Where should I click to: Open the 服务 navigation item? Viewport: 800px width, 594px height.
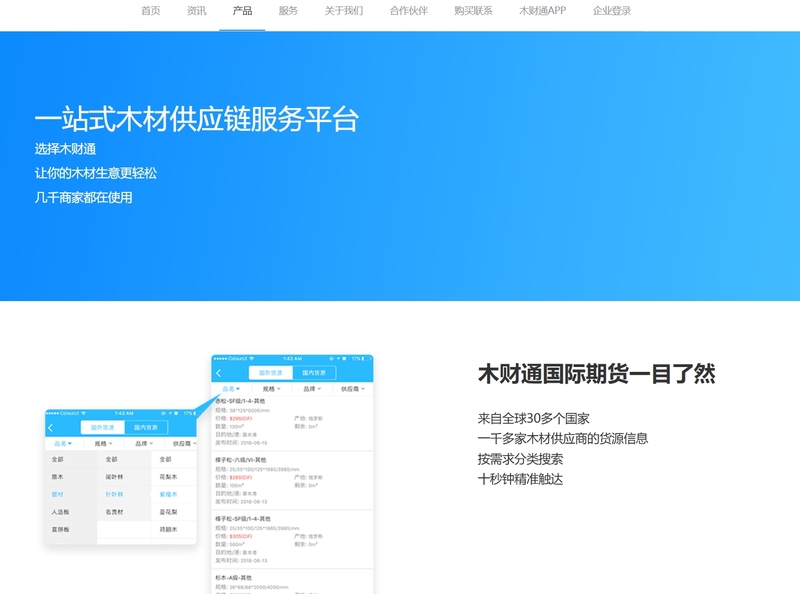(x=288, y=11)
